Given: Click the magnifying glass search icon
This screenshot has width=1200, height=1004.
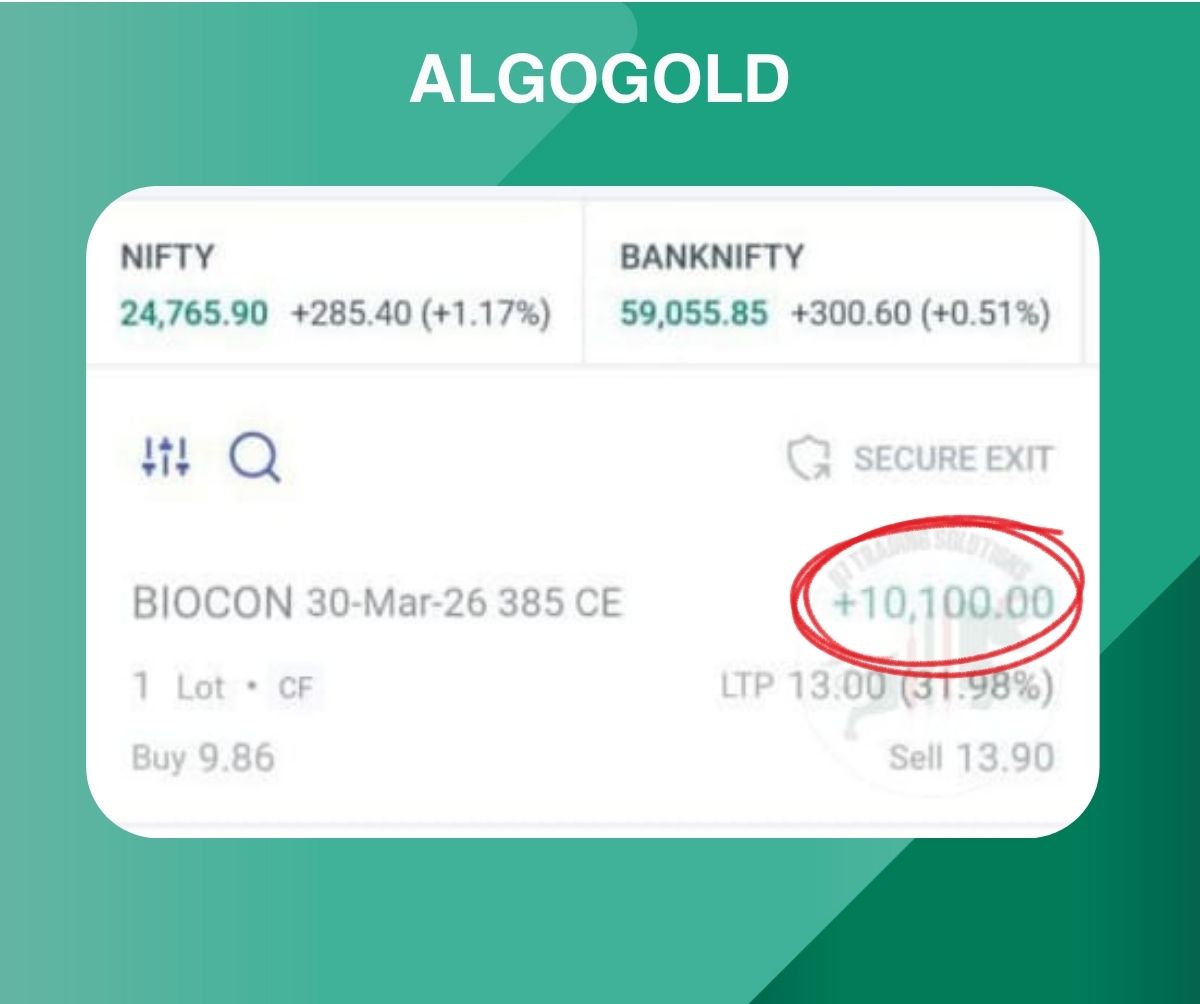Looking at the screenshot, I should (254, 459).
